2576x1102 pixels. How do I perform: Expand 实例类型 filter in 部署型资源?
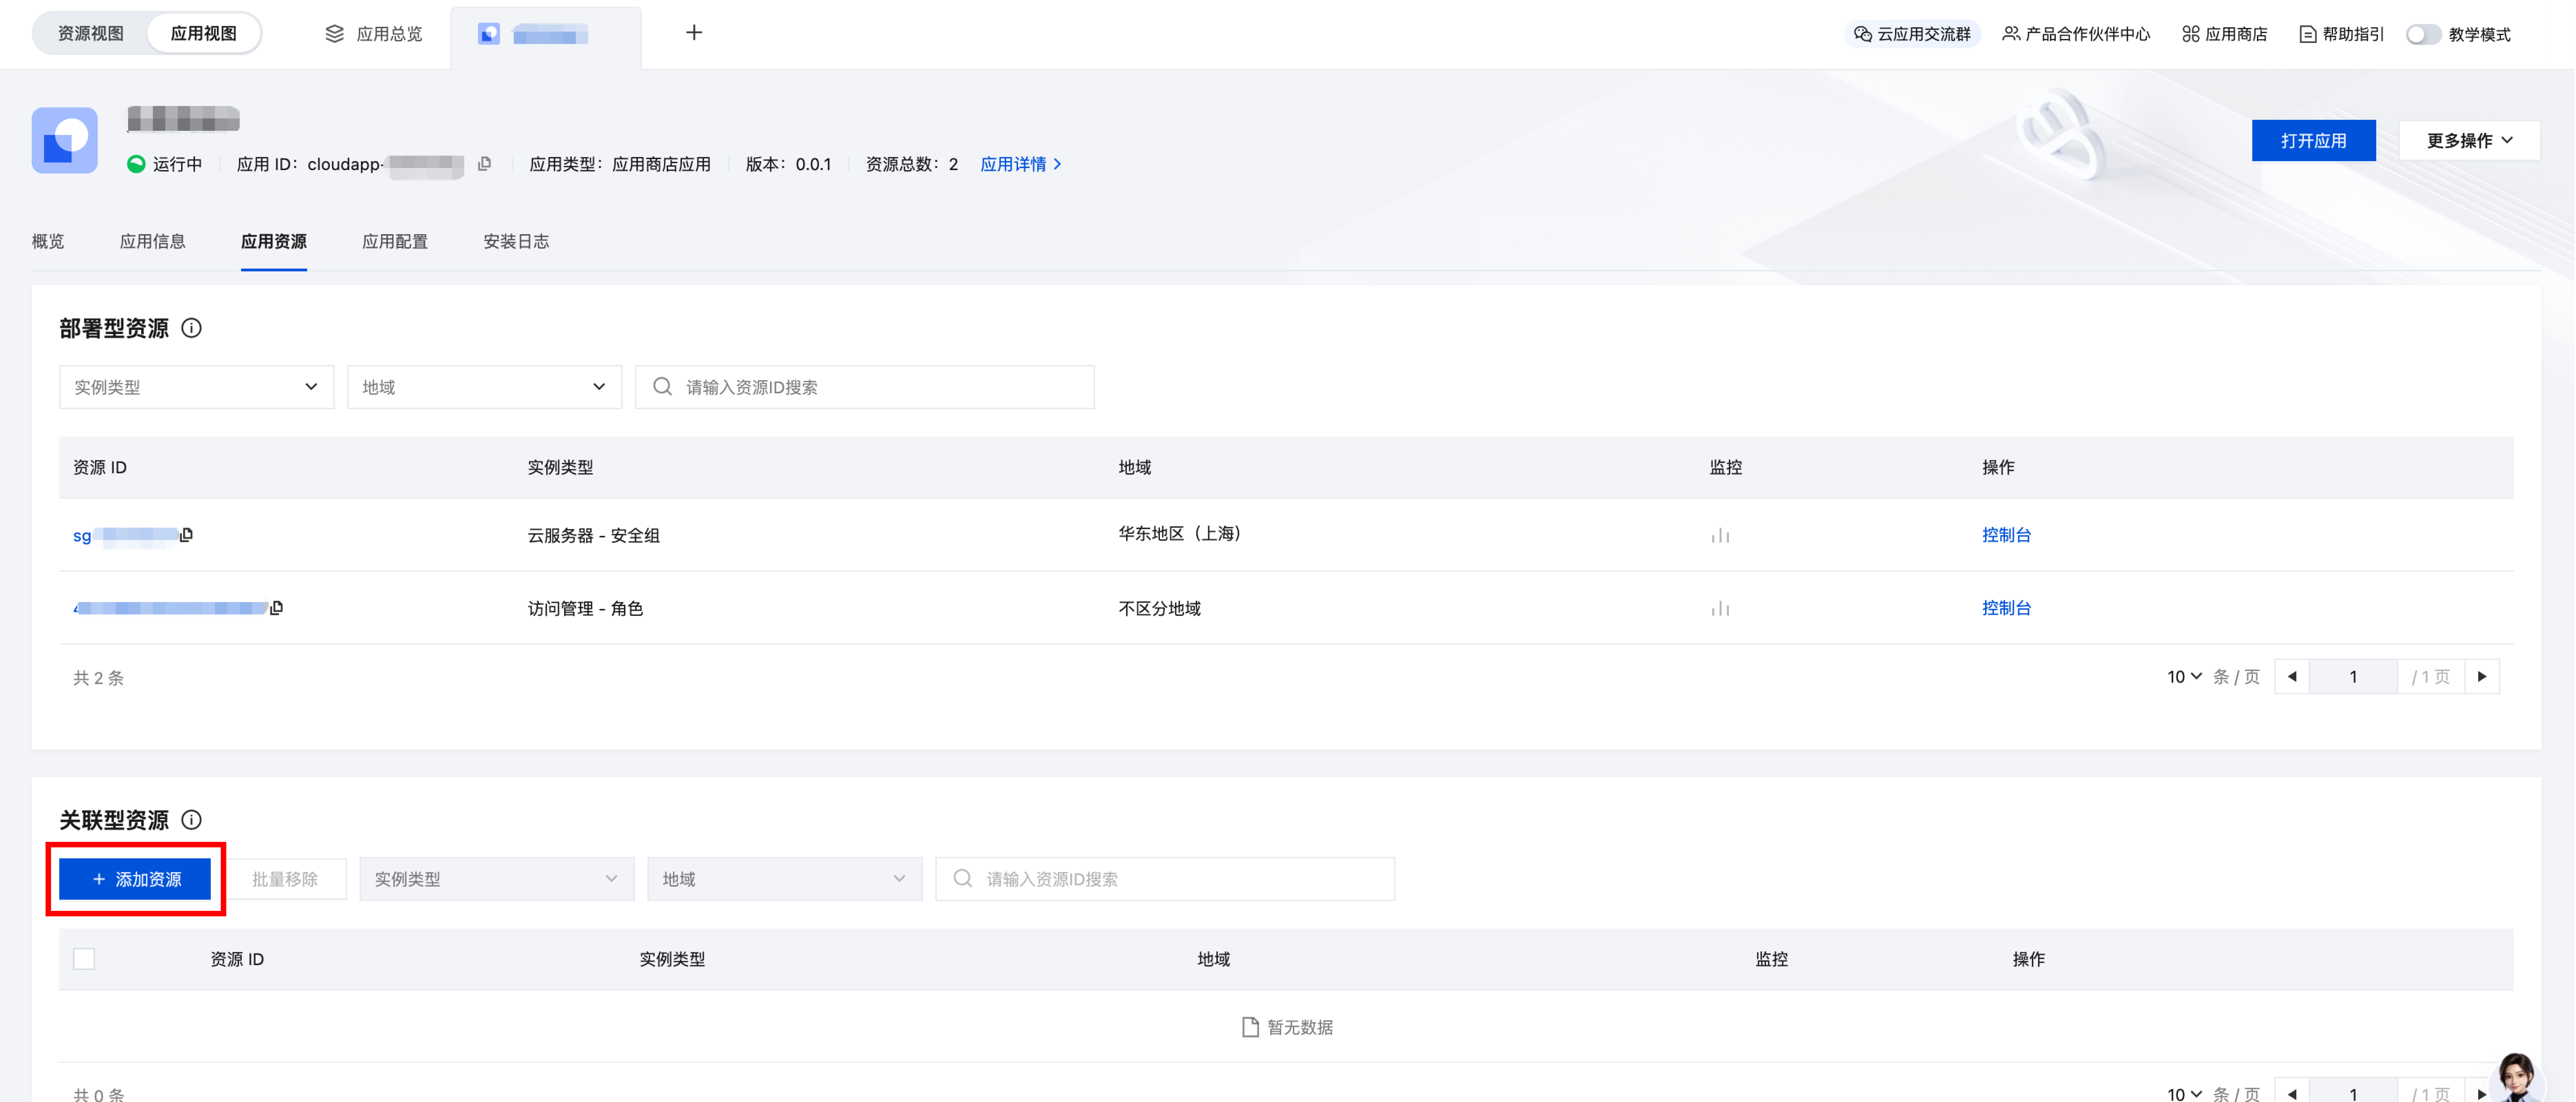197,387
